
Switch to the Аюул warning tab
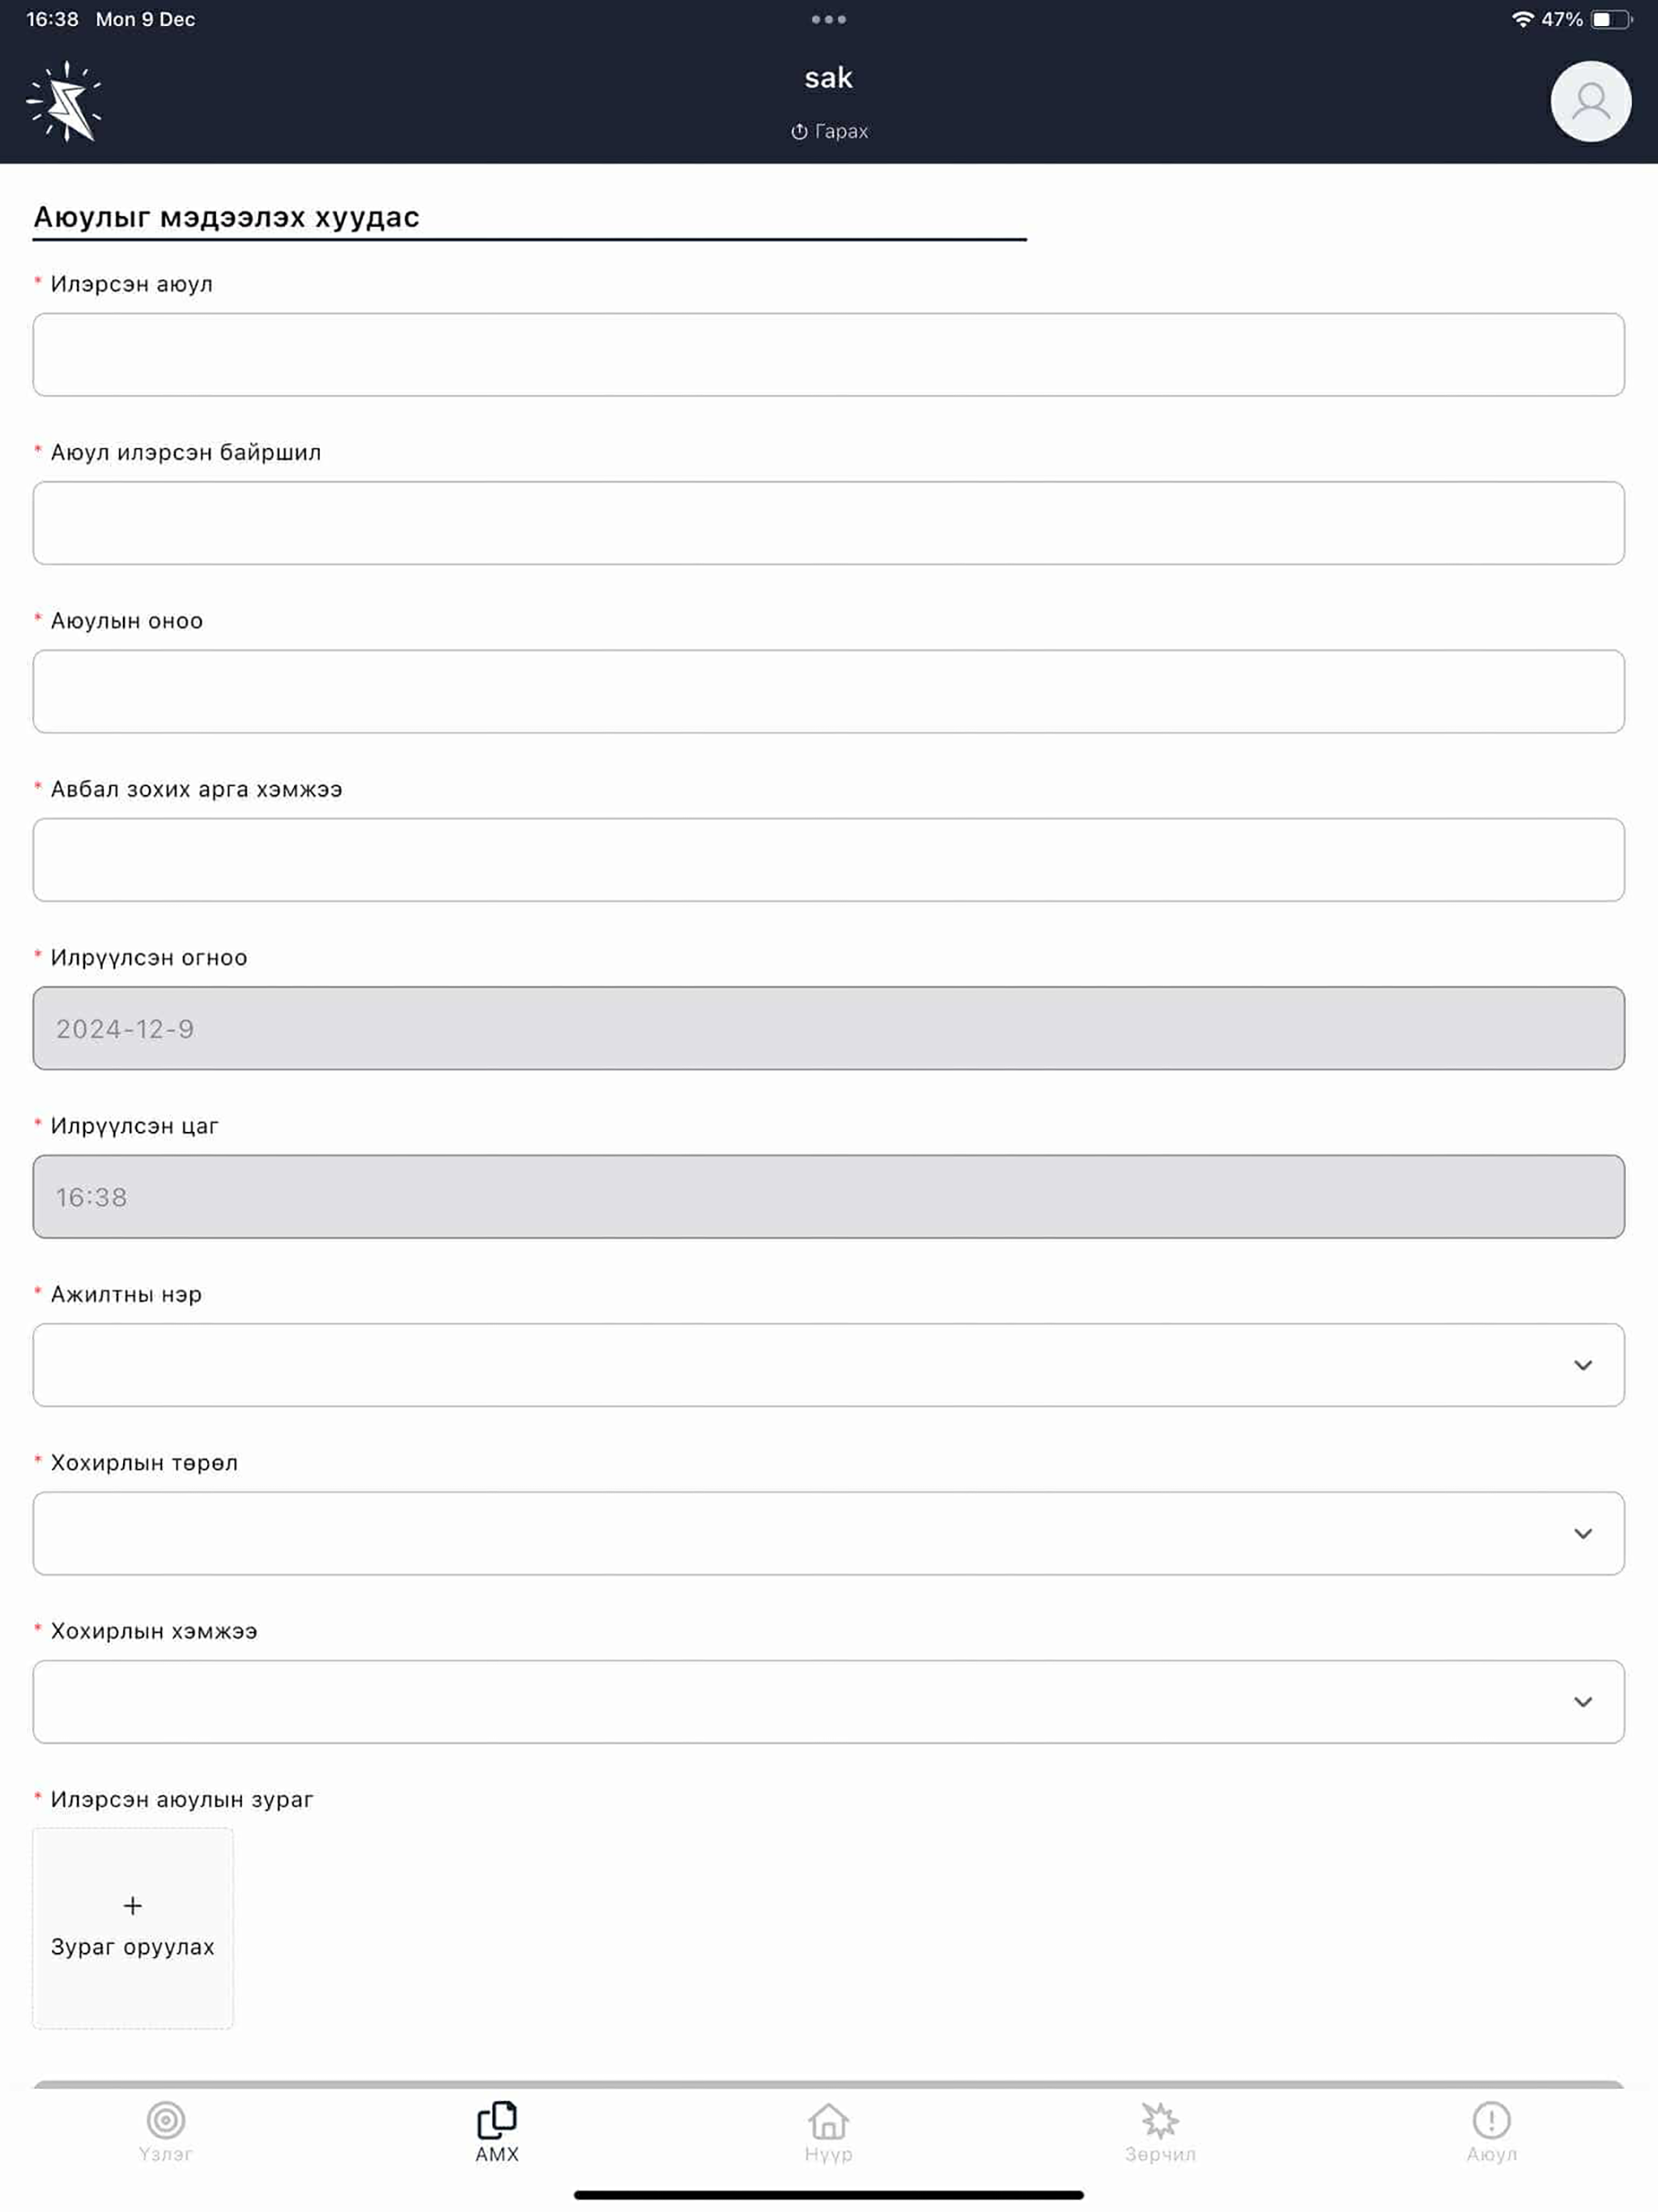1491,2133
